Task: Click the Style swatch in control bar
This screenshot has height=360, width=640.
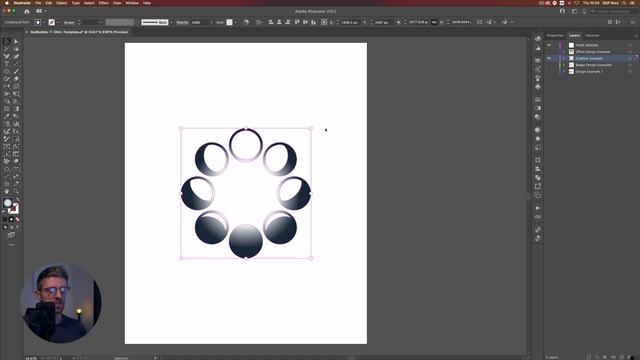Action: pos(229,22)
